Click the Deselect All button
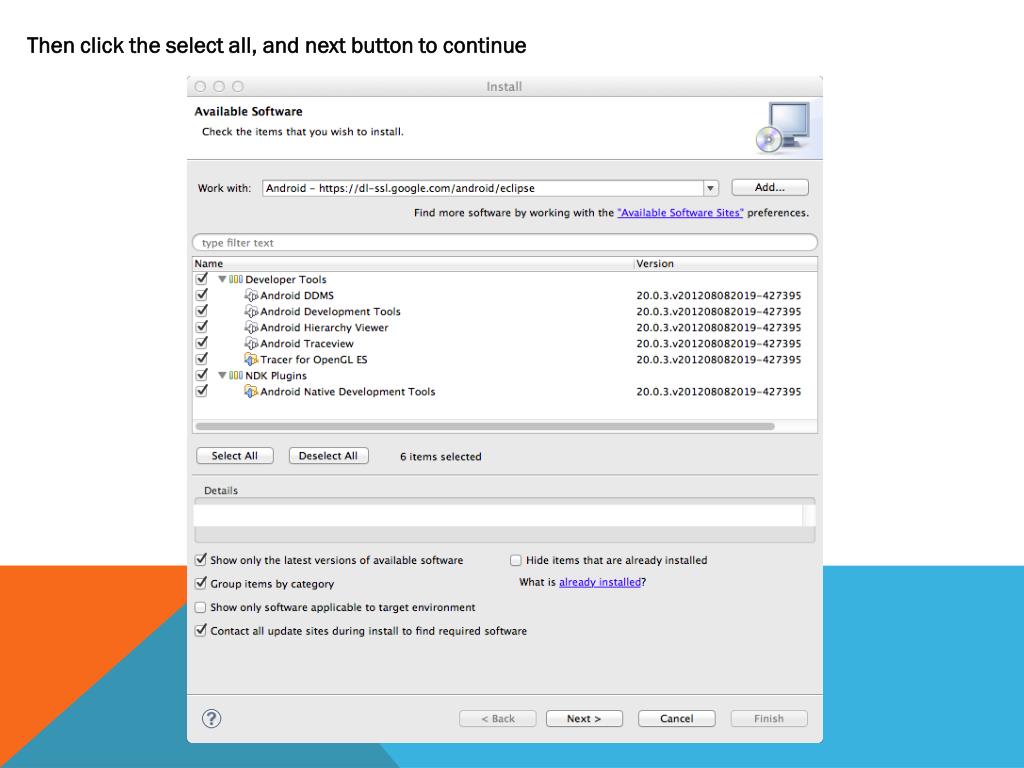 click(328, 456)
